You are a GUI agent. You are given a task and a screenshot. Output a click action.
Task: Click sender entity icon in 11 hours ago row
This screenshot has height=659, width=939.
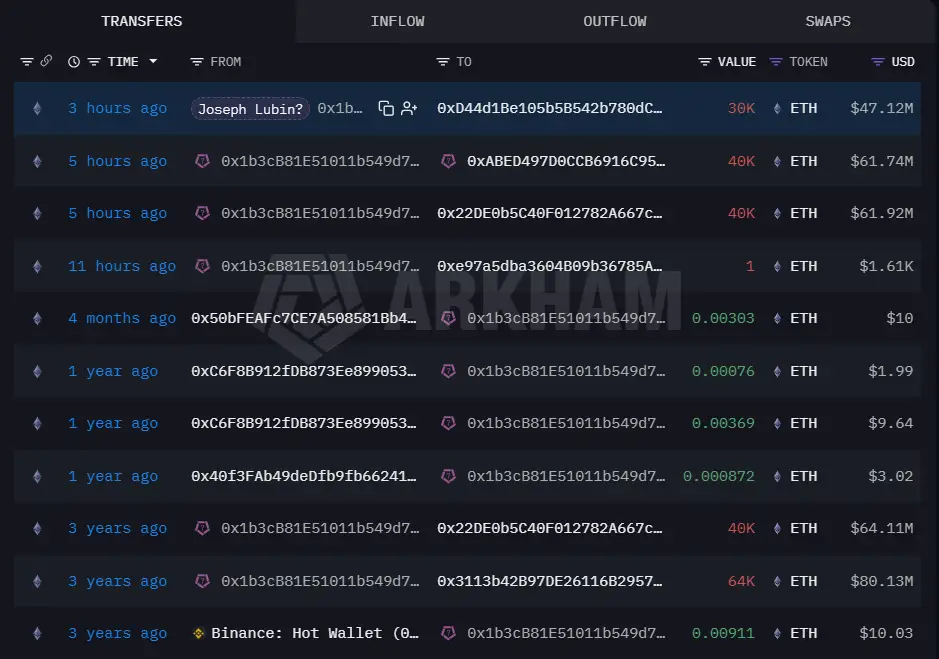(x=202, y=266)
